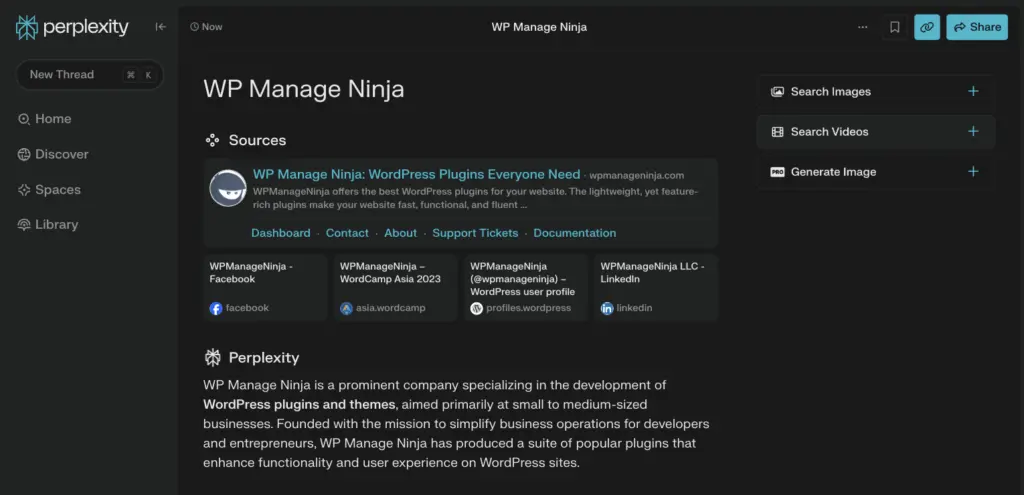The width and height of the screenshot is (1024, 495).
Task: Click the Perplexity answer section icon
Action: click(212, 358)
